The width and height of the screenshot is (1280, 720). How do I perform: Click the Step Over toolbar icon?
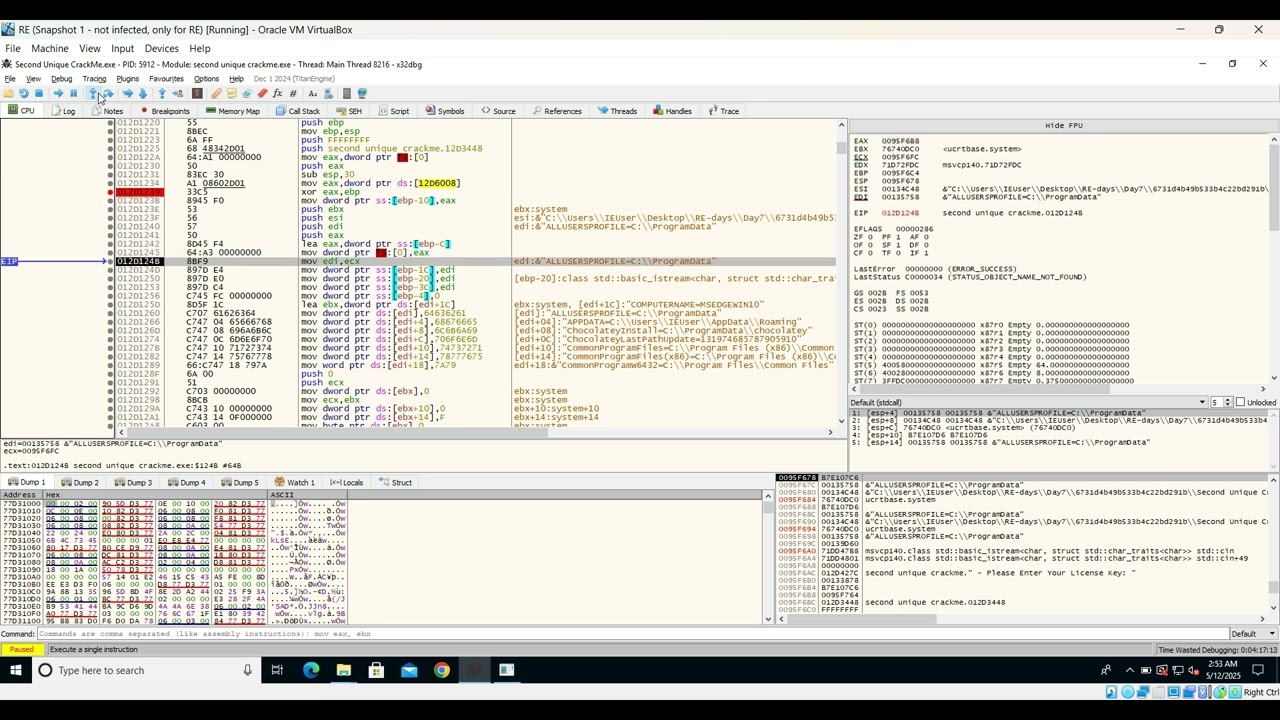[x=108, y=93]
